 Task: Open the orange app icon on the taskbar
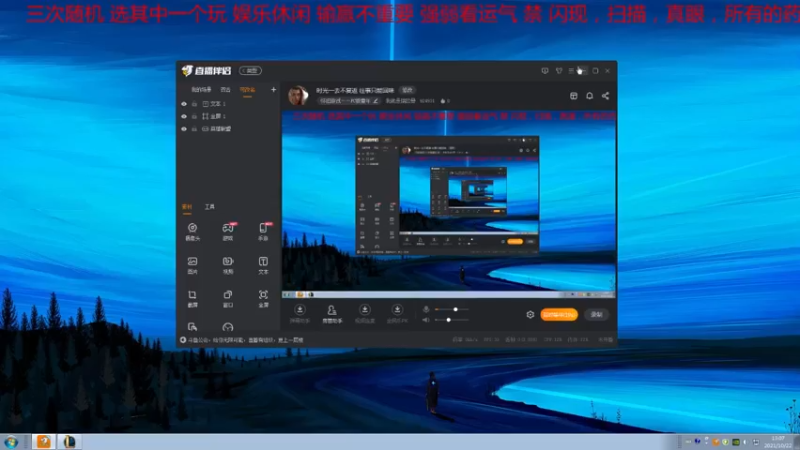tap(44, 442)
